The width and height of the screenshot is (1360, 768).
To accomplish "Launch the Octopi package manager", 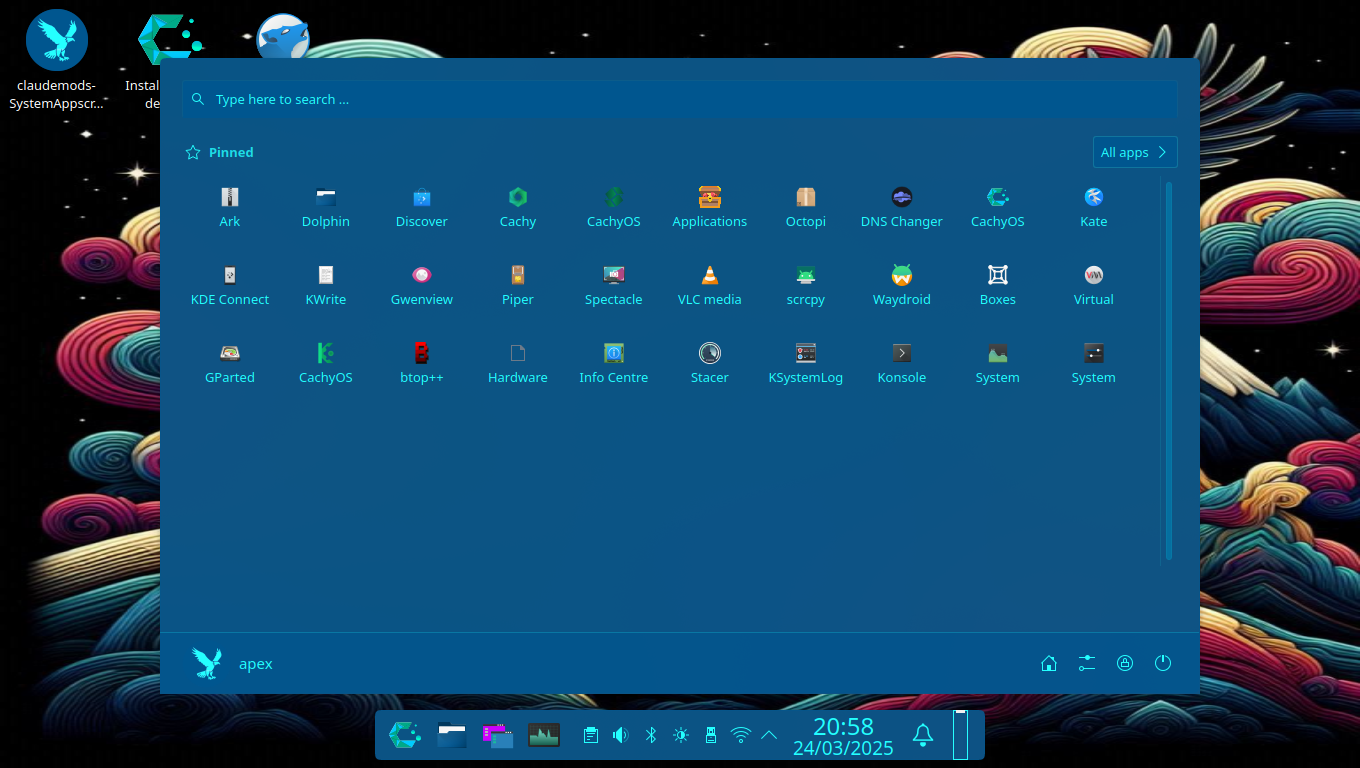I will pos(806,207).
